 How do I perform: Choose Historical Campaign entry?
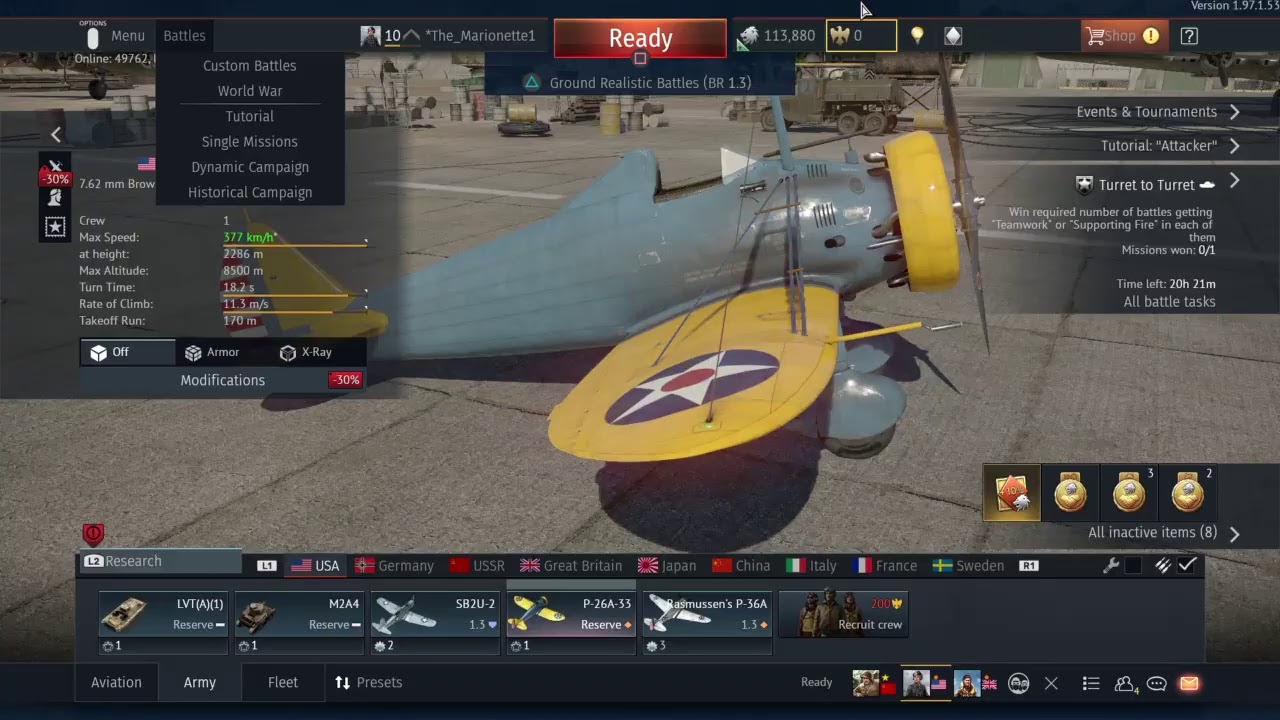[250, 192]
